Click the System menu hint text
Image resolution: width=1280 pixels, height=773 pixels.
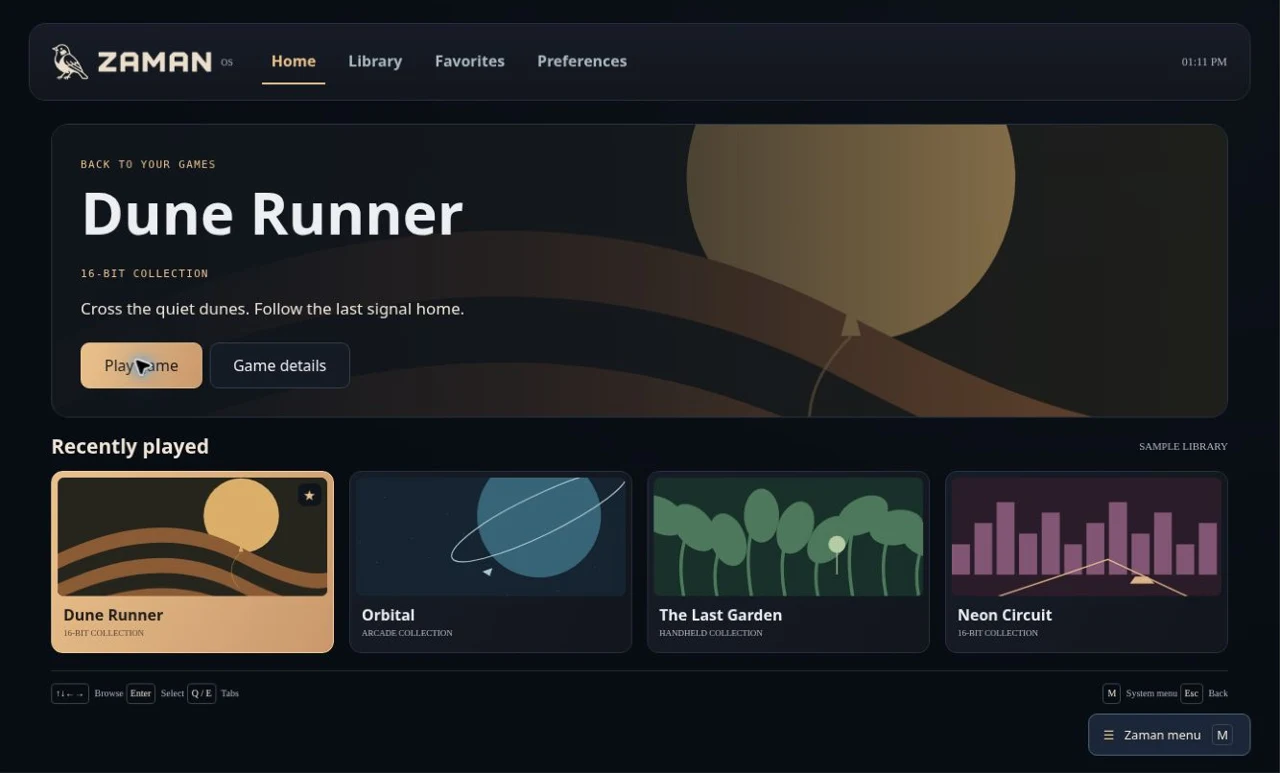1151,693
